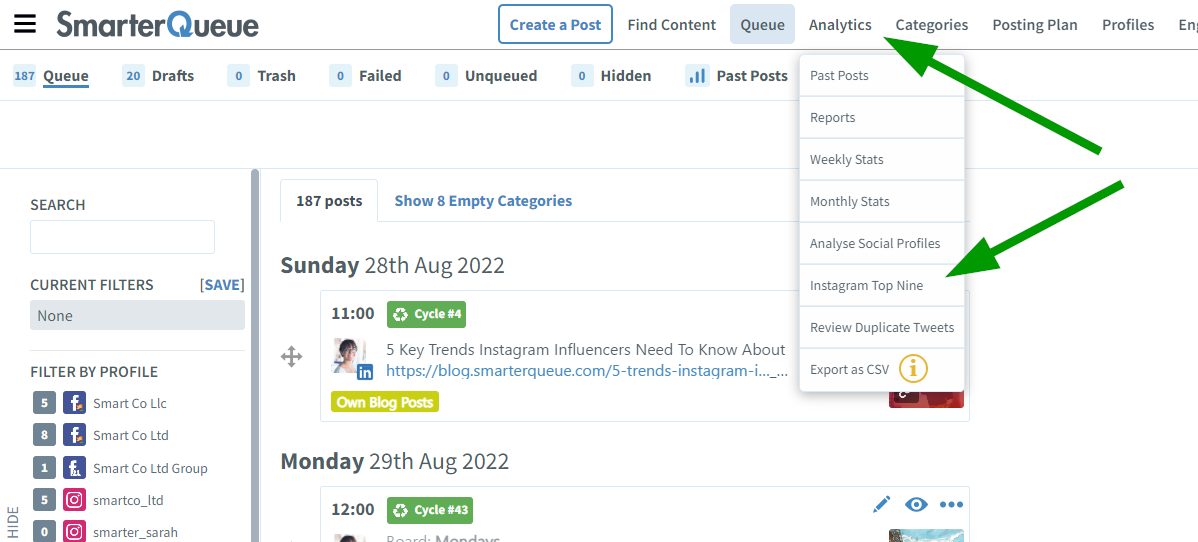Click the Smart Co Ltd Group profile name
The width and height of the screenshot is (1198, 542).
tap(151, 468)
